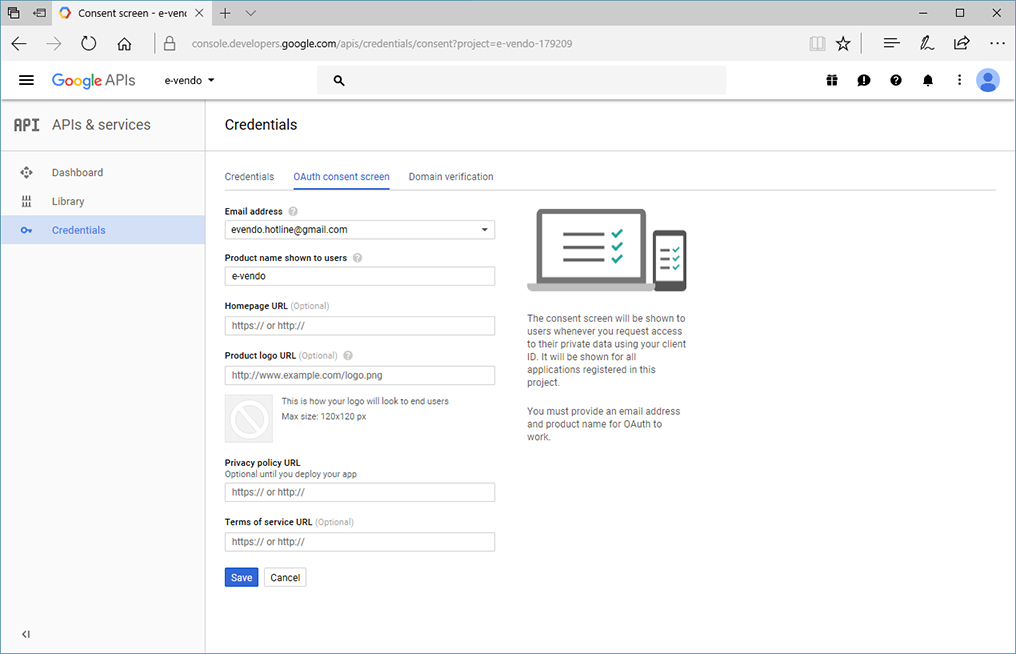Image resolution: width=1016 pixels, height=654 pixels.
Task: Click the Google APIs logo
Action: pos(93,80)
